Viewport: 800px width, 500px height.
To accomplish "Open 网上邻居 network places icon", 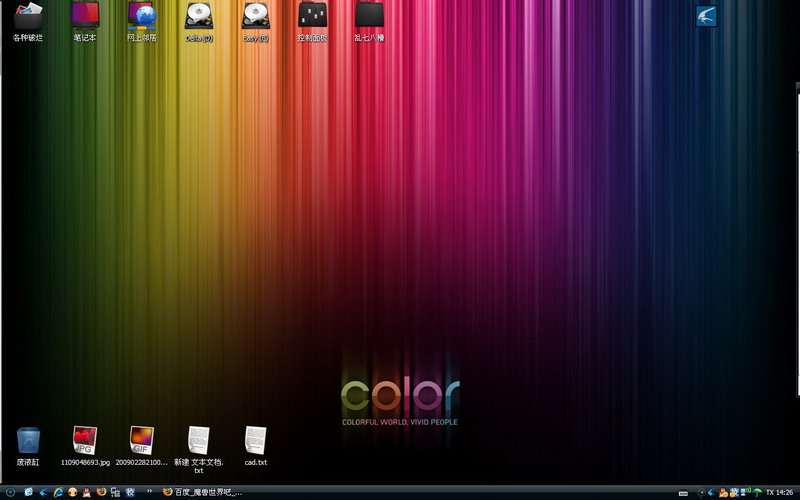I will [x=142, y=16].
